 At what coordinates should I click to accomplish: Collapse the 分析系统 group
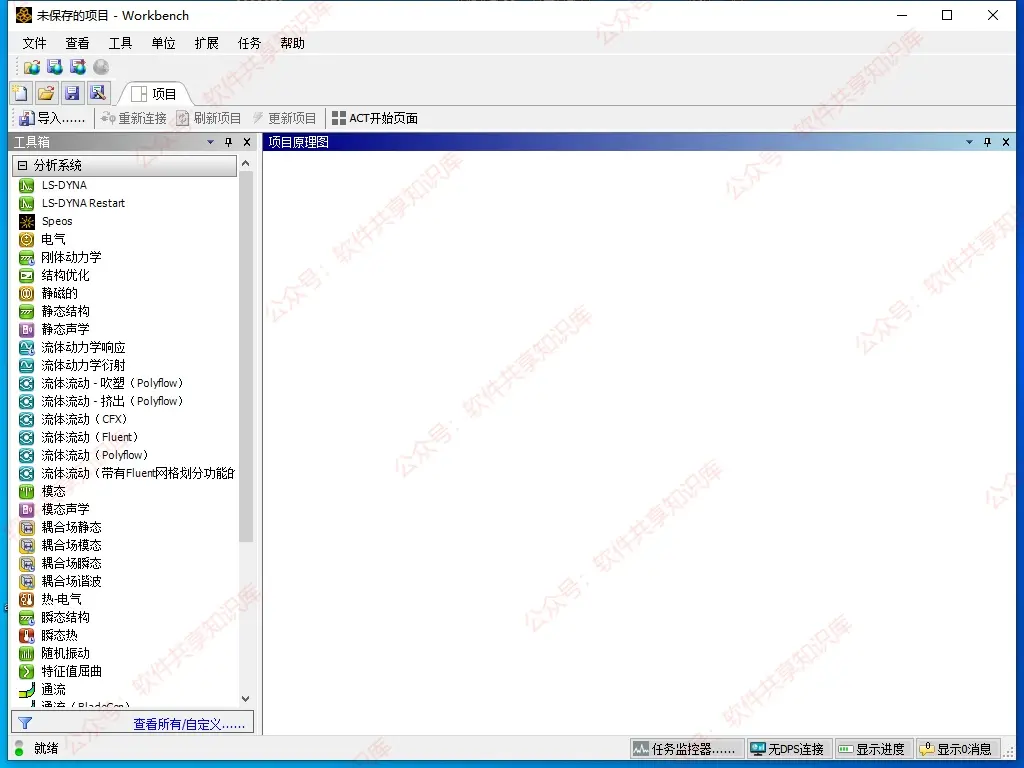[x=23, y=165]
